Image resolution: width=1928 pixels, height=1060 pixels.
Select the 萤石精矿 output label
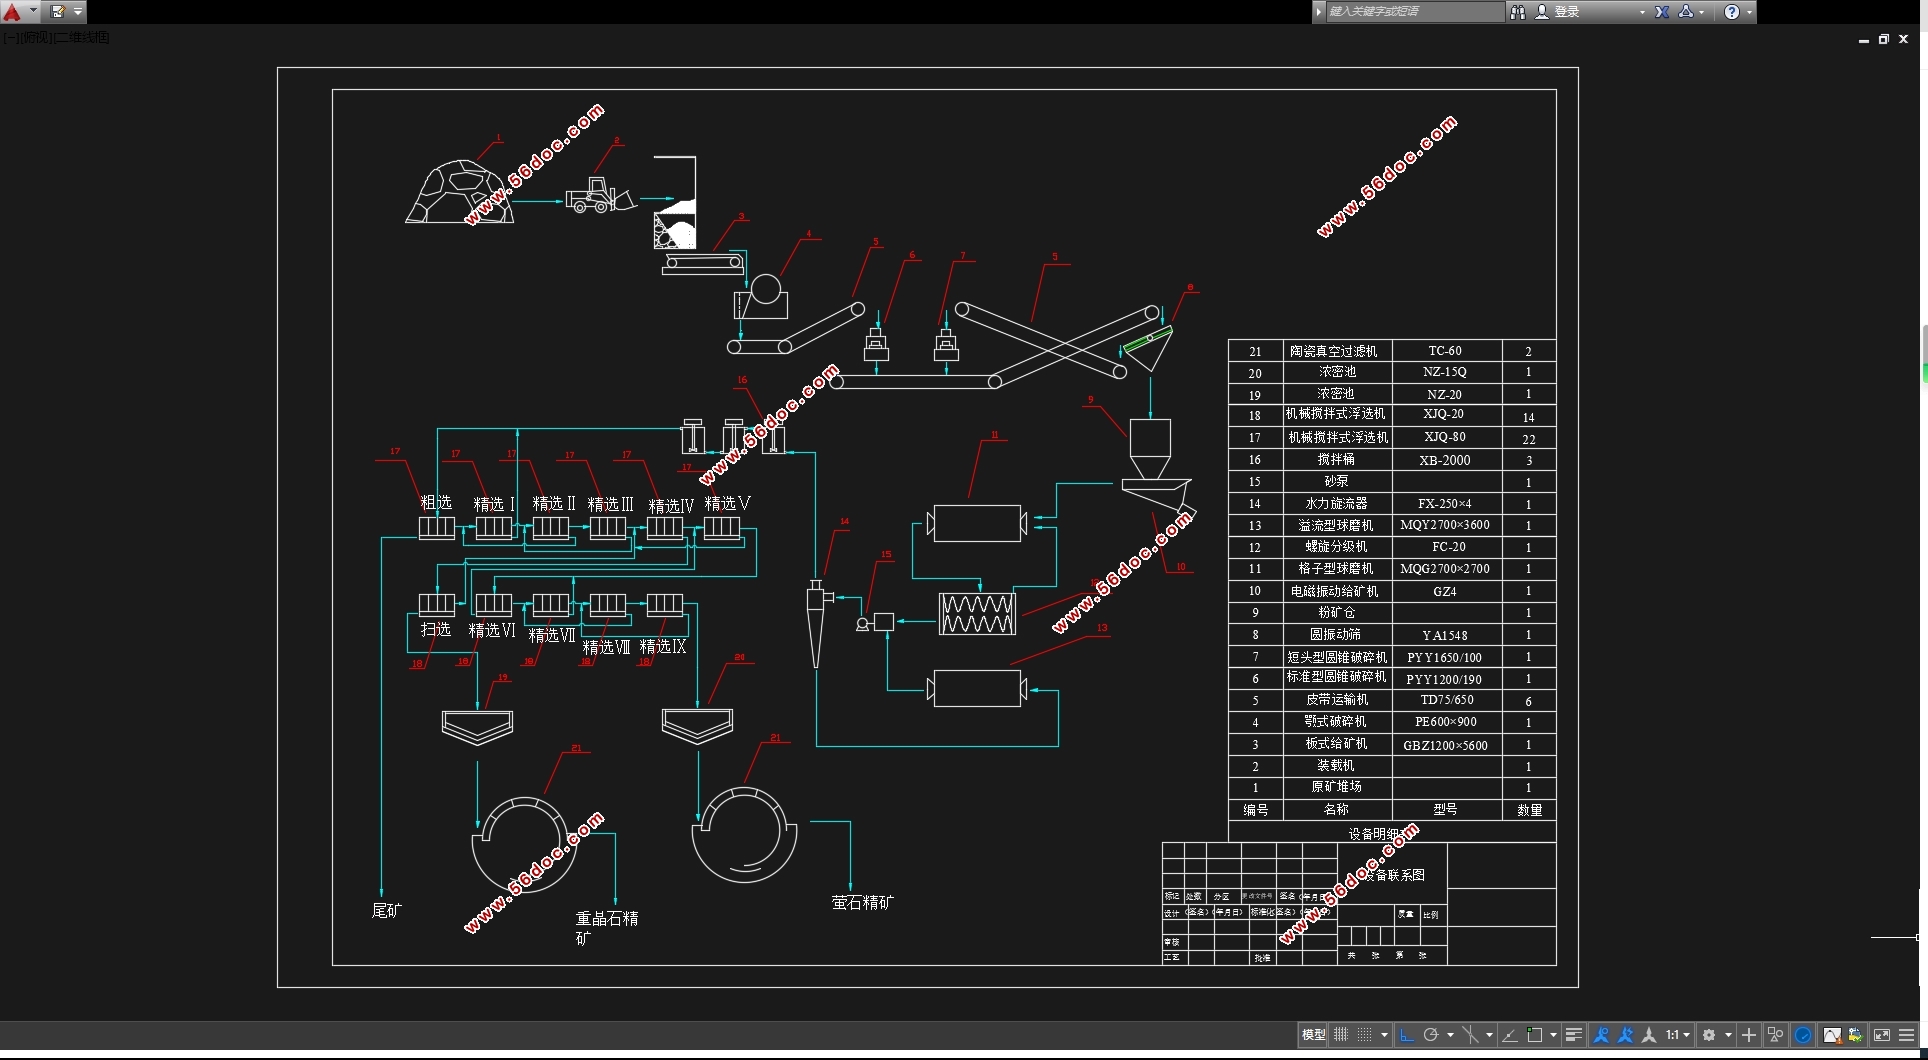pyautogui.click(x=863, y=902)
